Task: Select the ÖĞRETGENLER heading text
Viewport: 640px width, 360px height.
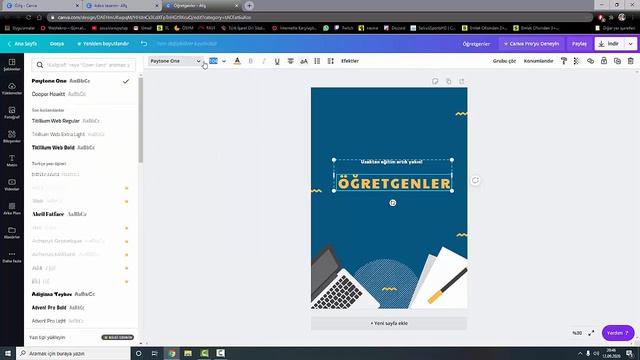Action: coord(394,183)
